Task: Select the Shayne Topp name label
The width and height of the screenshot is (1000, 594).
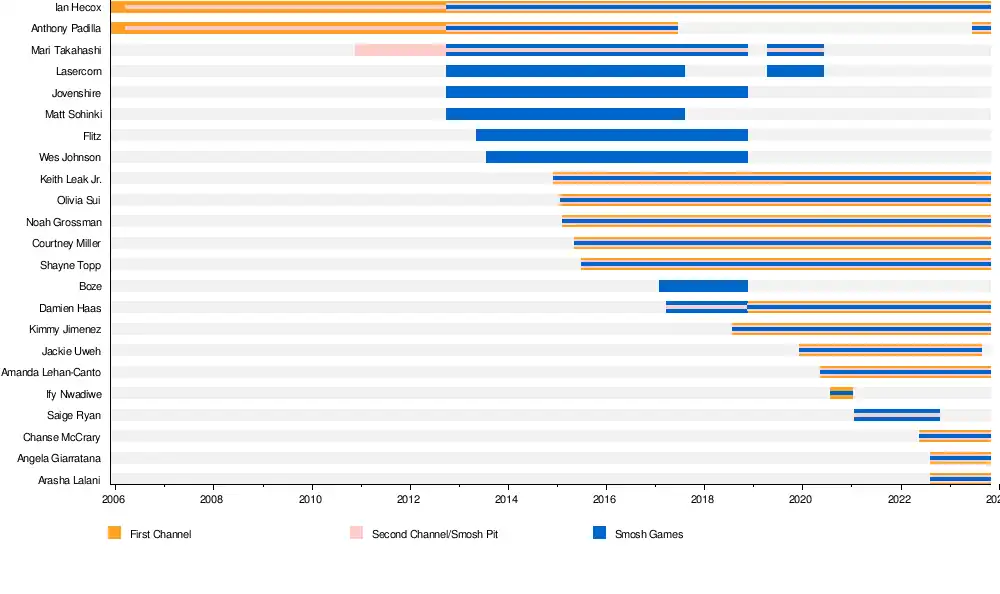Action: tap(70, 265)
